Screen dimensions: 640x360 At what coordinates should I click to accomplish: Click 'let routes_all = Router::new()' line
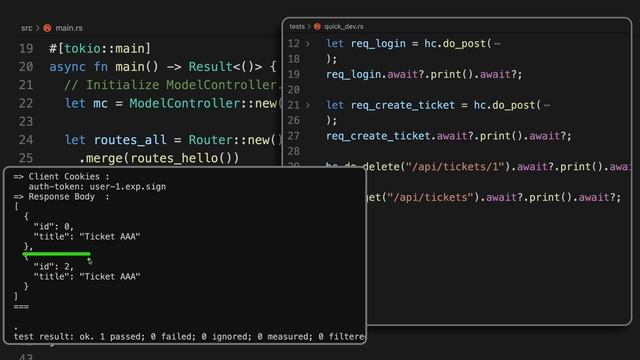(173, 140)
